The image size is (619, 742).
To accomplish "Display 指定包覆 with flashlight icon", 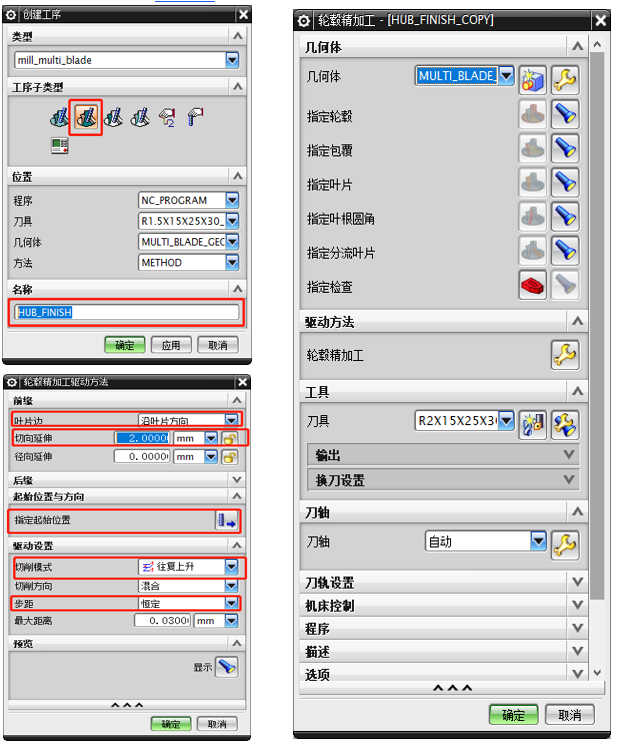I will pos(565,148).
